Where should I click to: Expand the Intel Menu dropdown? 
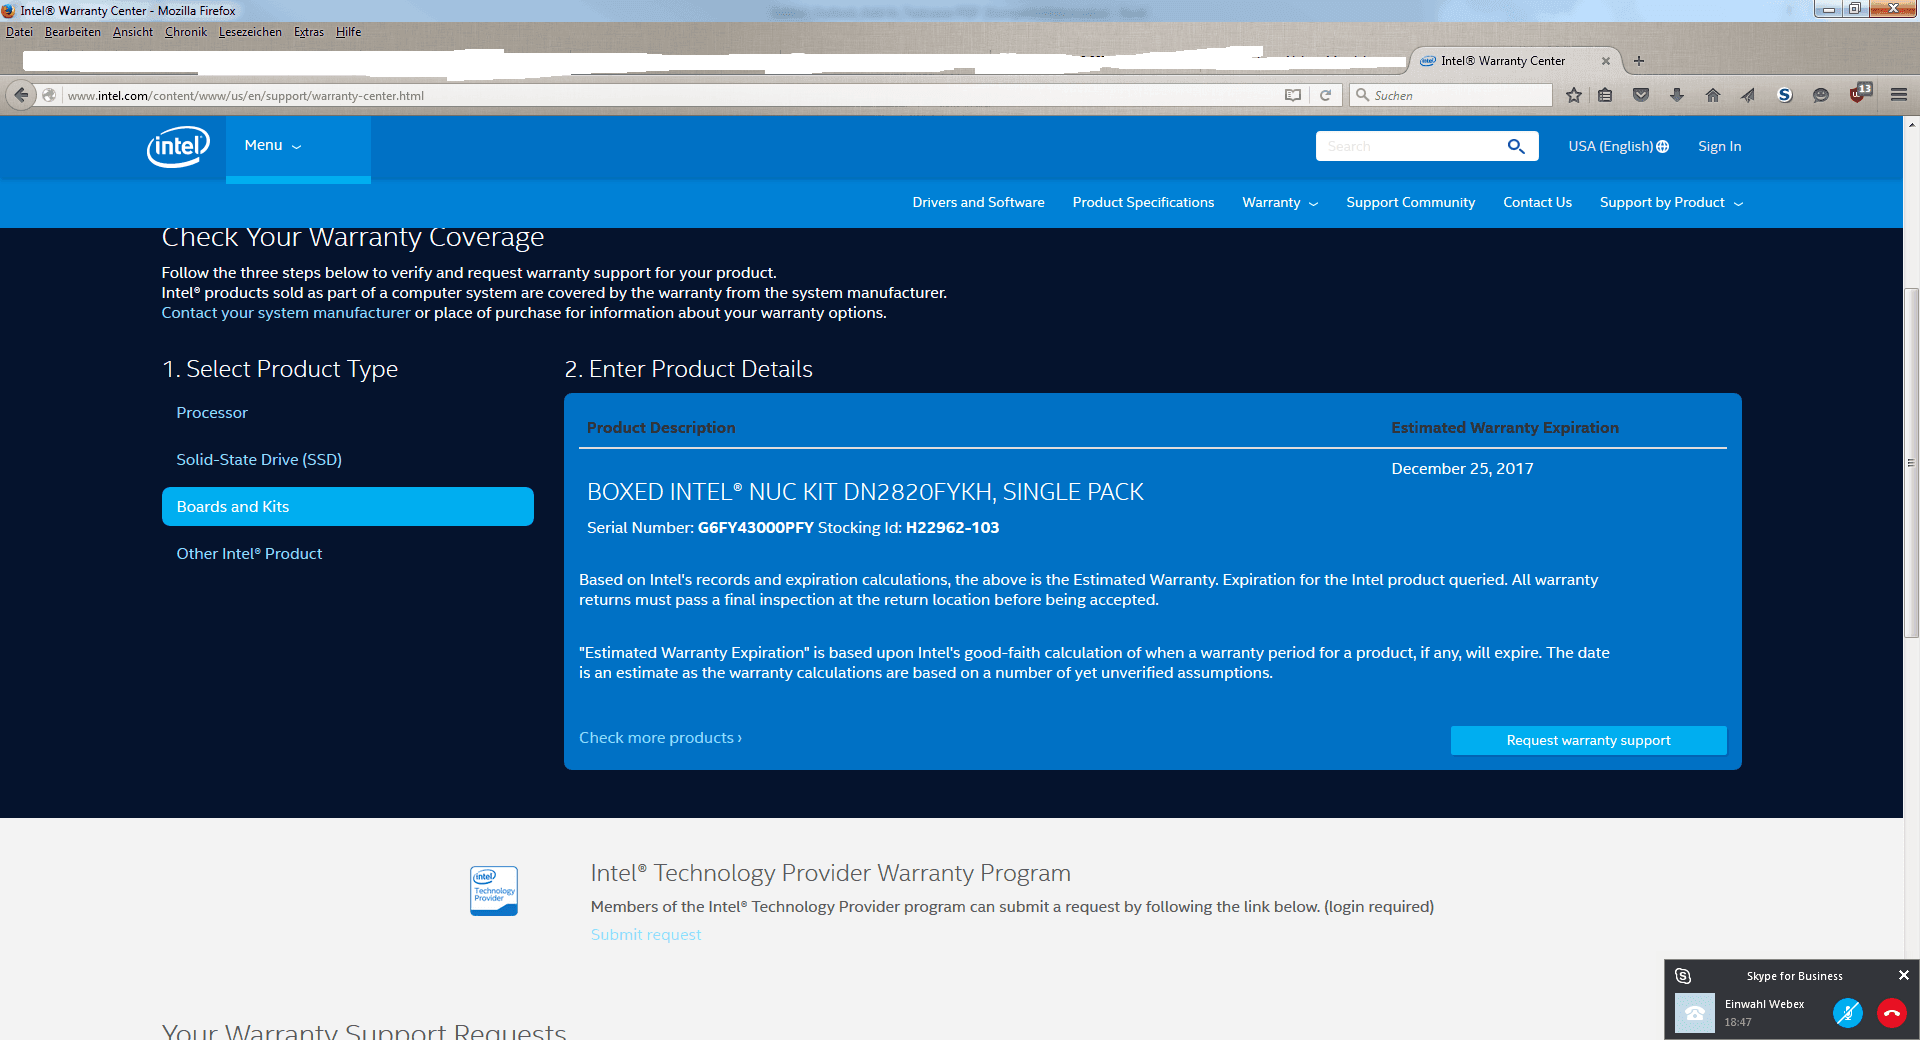click(273, 146)
